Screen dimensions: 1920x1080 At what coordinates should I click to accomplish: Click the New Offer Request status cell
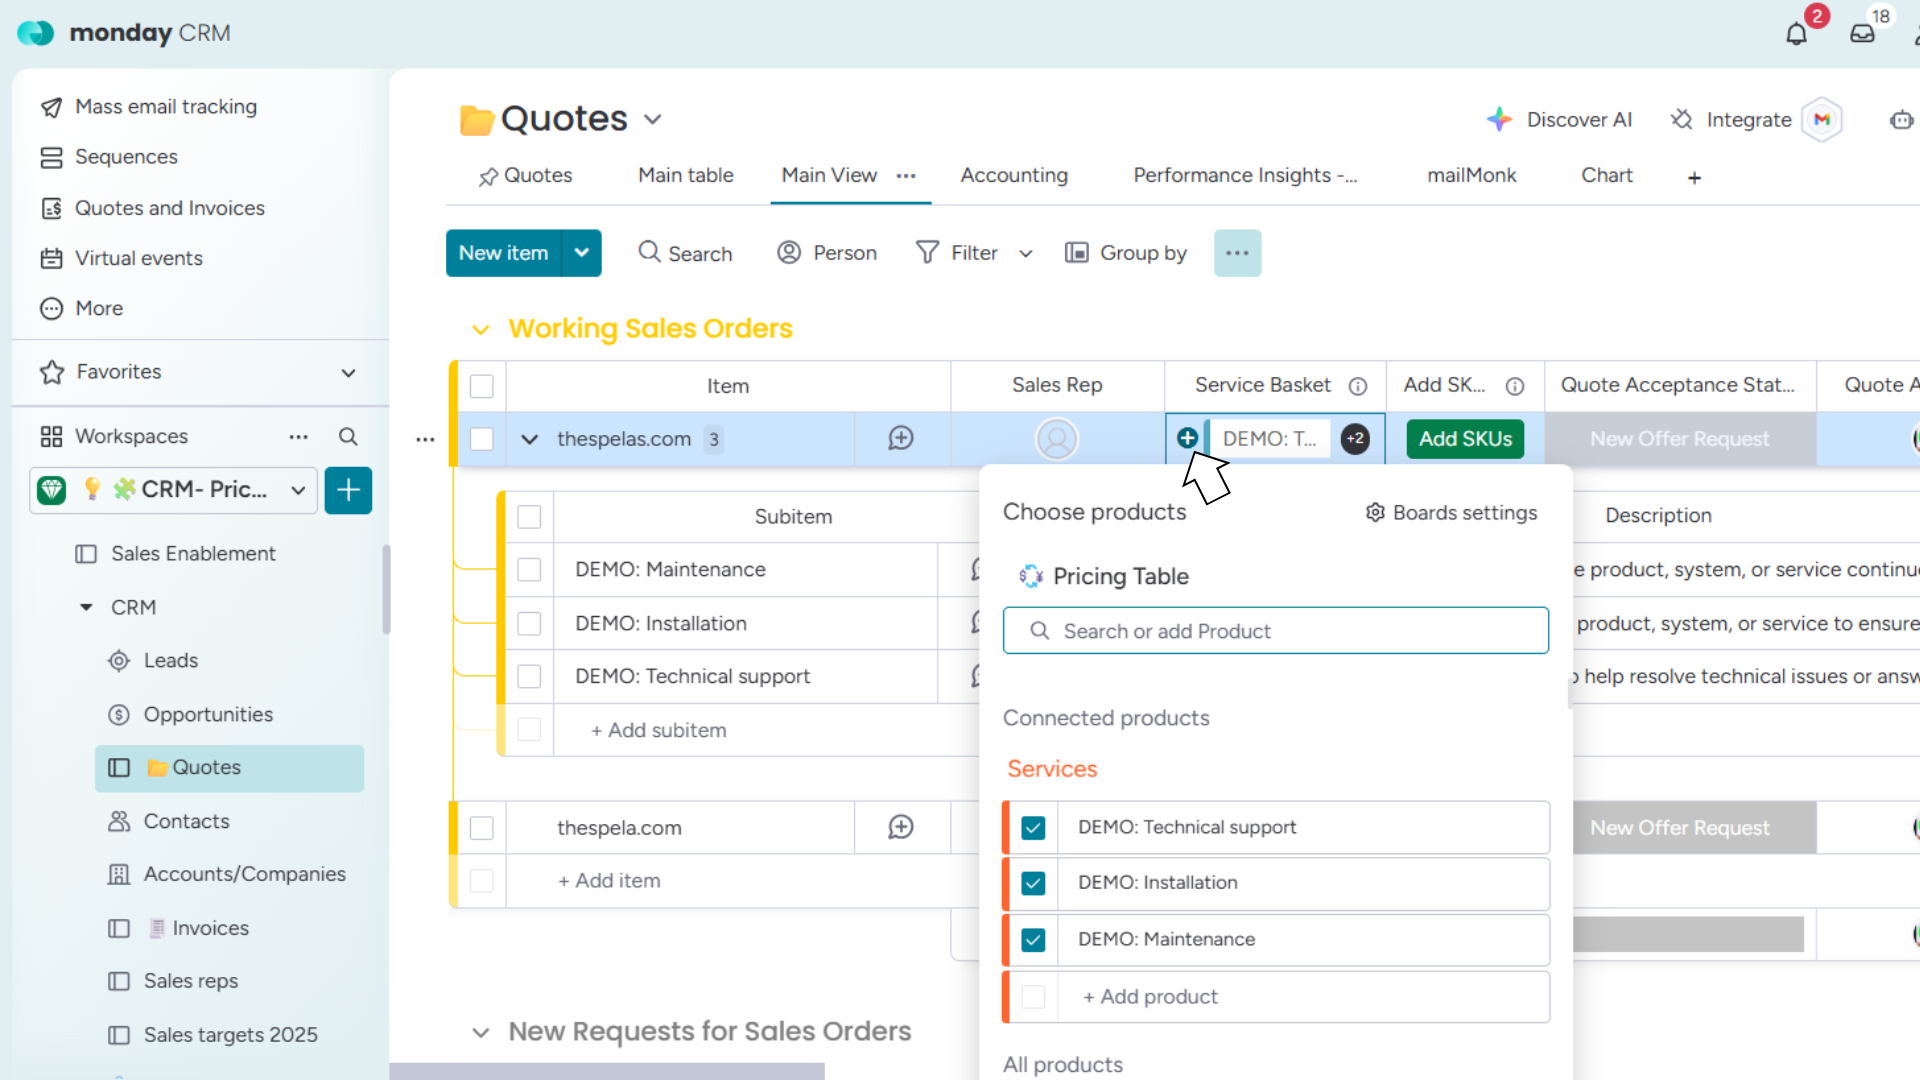coord(1680,439)
